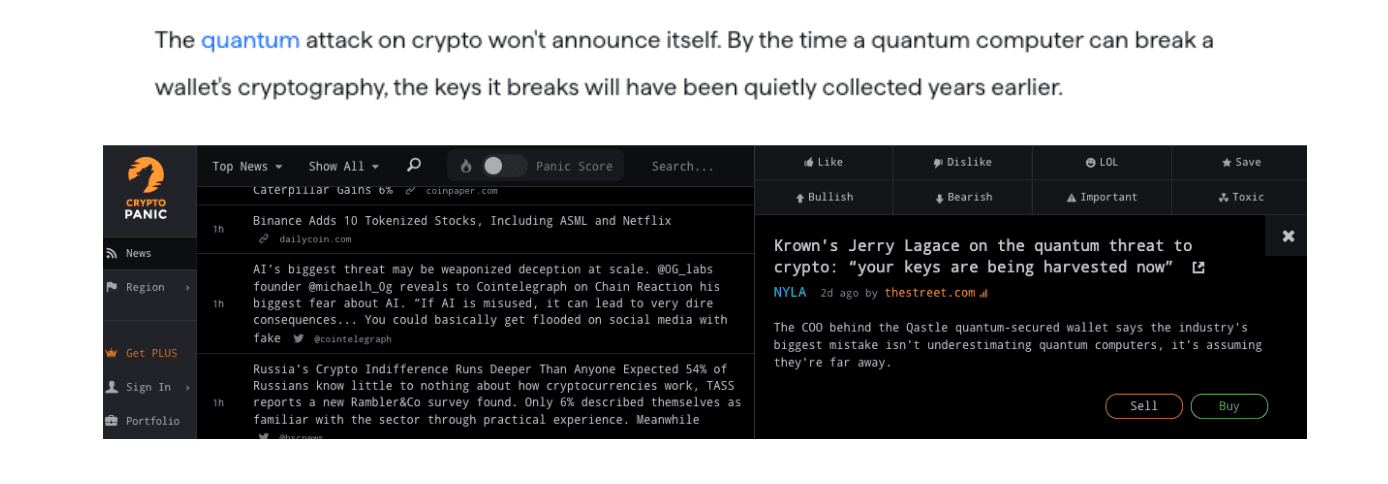Vote Bullish on the article
Viewport: 1388px width, 484px height.
point(823,197)
